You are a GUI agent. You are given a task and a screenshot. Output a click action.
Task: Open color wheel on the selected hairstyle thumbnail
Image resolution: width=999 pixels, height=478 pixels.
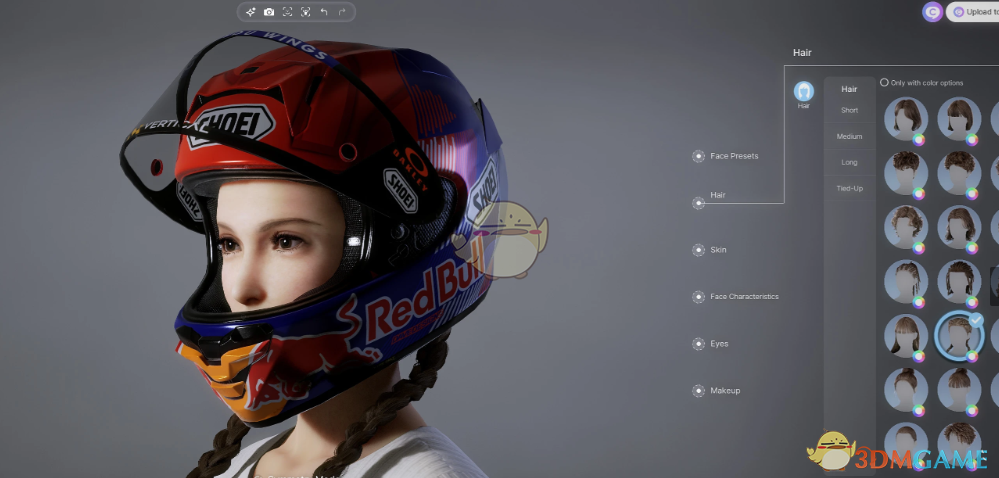[x=972, y=356]
